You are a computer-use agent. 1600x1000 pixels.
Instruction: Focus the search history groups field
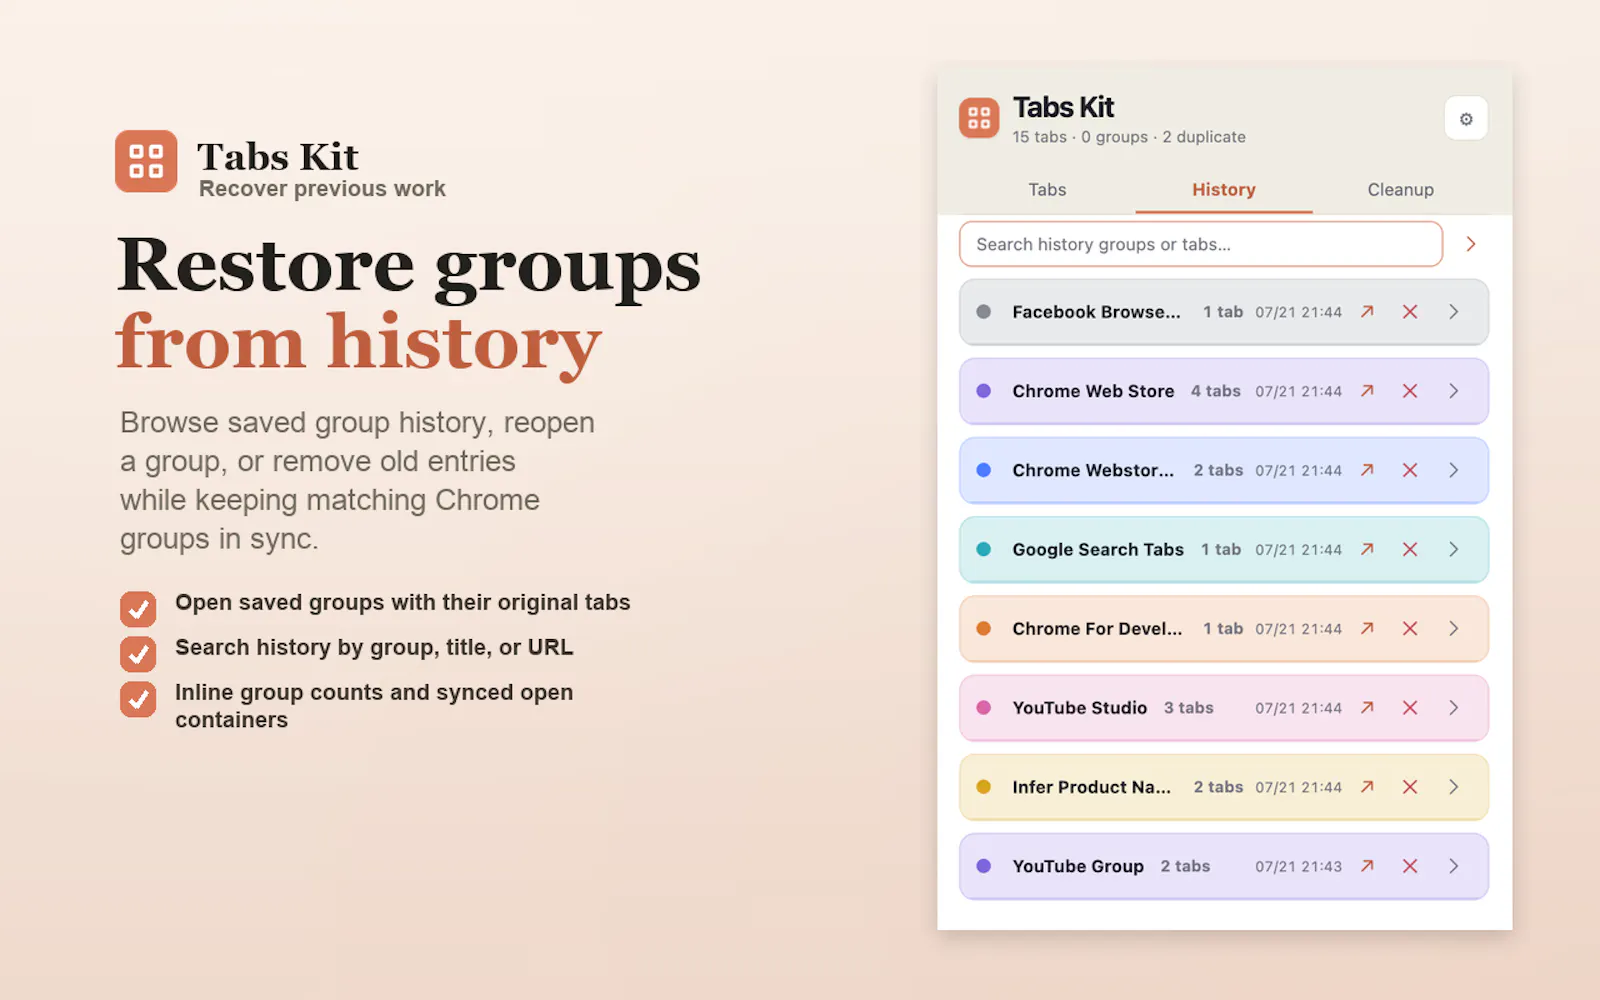[x=1201, y=244]
